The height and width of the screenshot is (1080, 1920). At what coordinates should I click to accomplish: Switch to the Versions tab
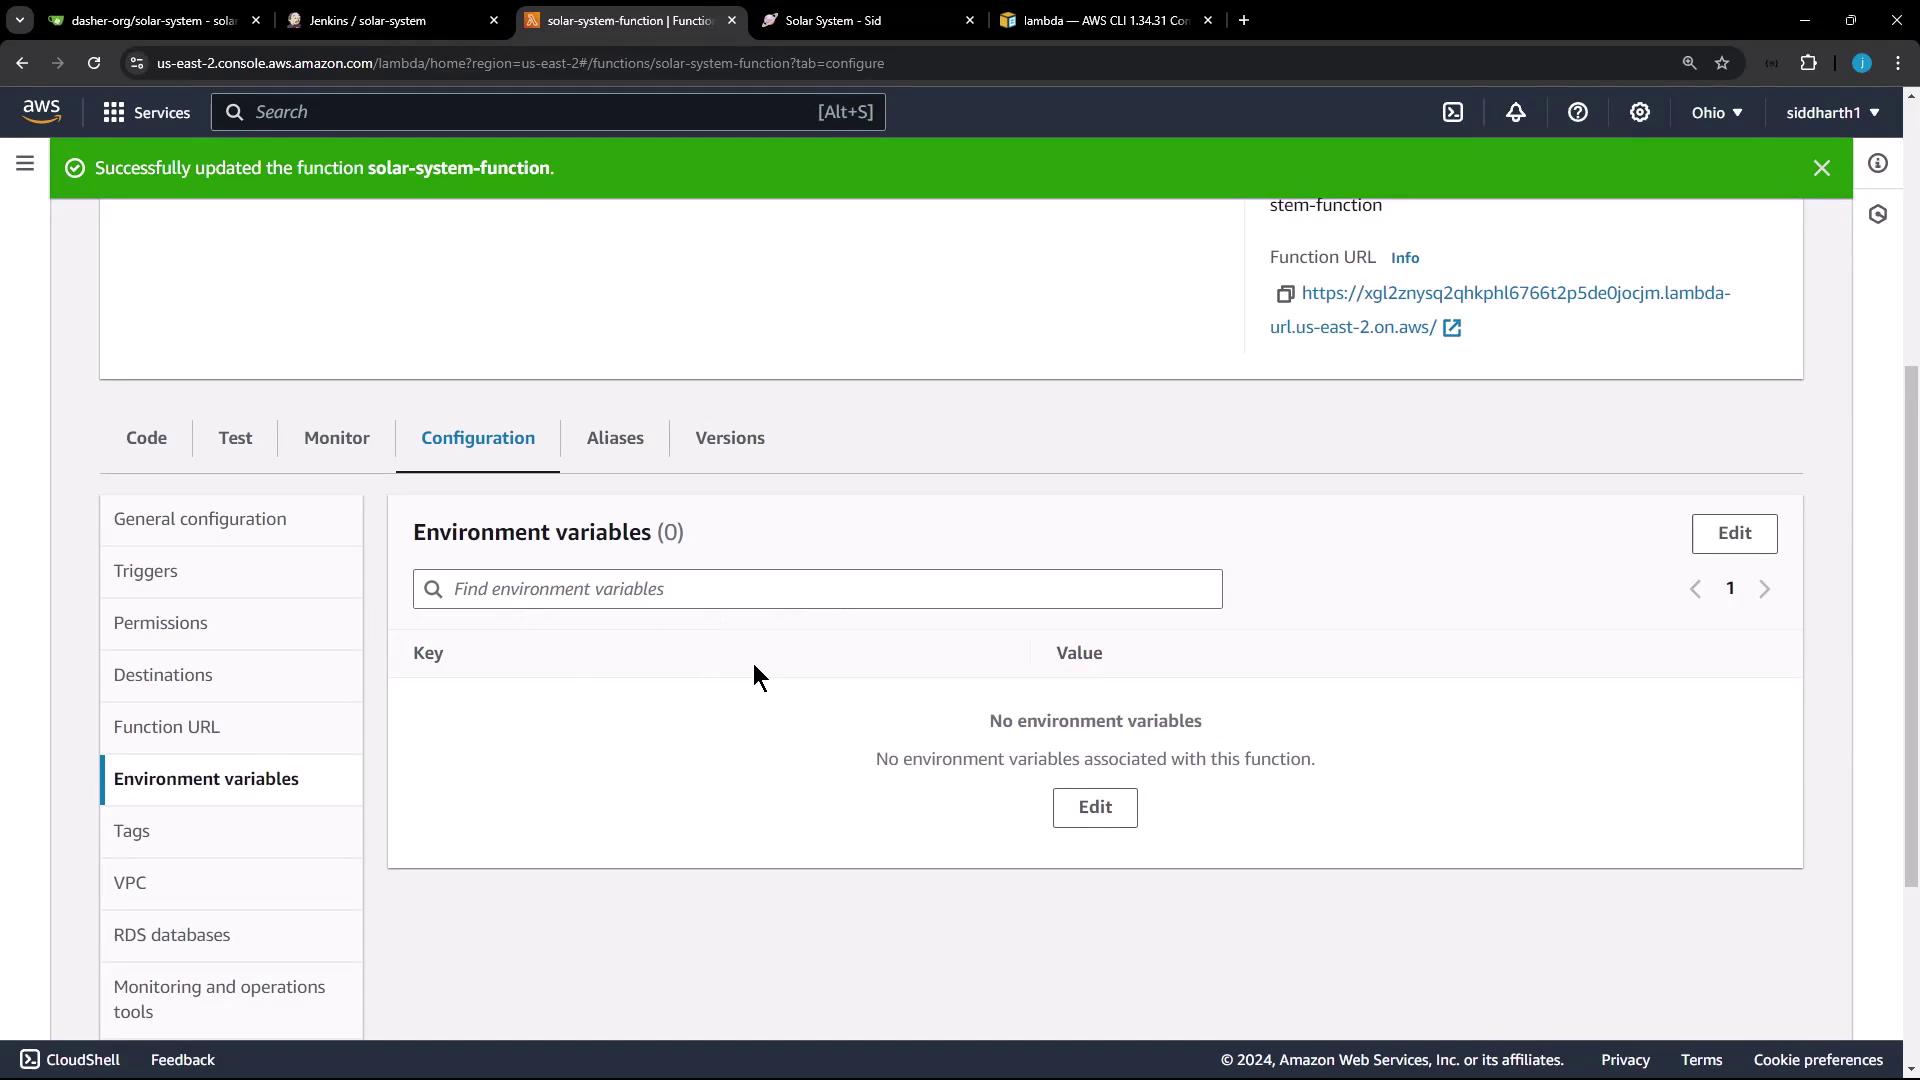(x=729, y=438)
